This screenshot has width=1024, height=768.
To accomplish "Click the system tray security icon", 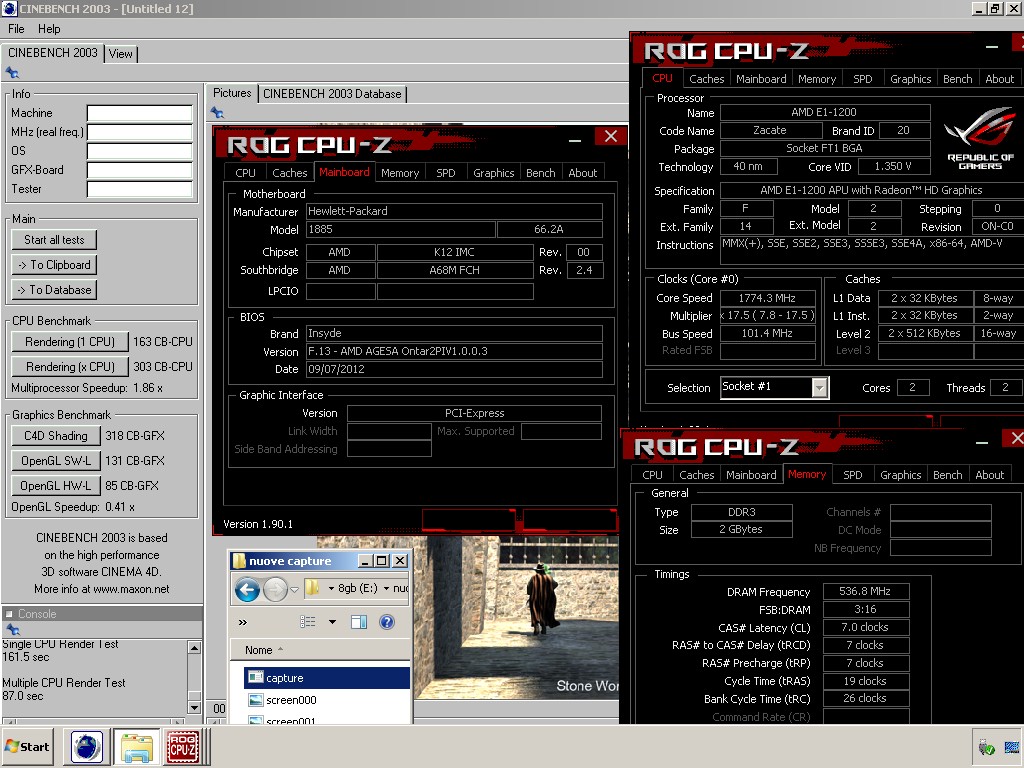I will 986,747.
